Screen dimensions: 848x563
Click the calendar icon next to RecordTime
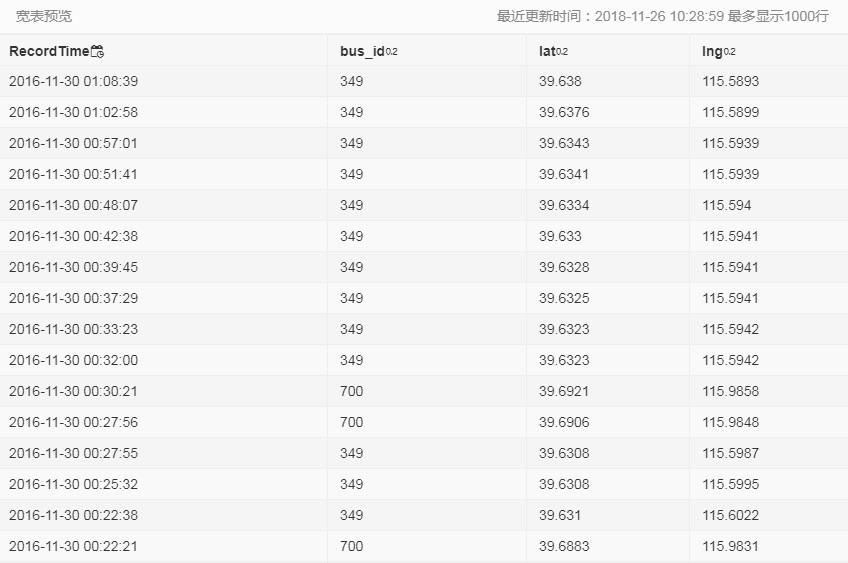pyautogui.click(x=97, y=51)
